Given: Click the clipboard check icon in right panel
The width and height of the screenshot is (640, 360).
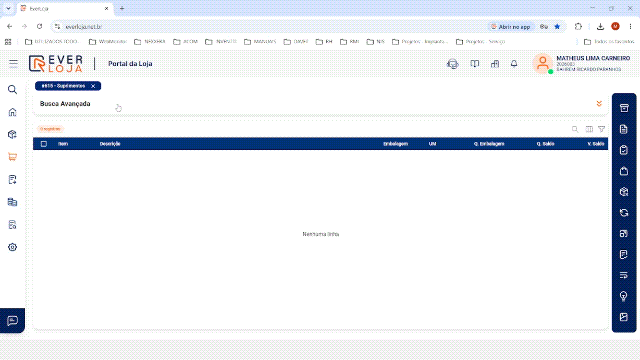Looking at the screenshot, I should (624, 150).
